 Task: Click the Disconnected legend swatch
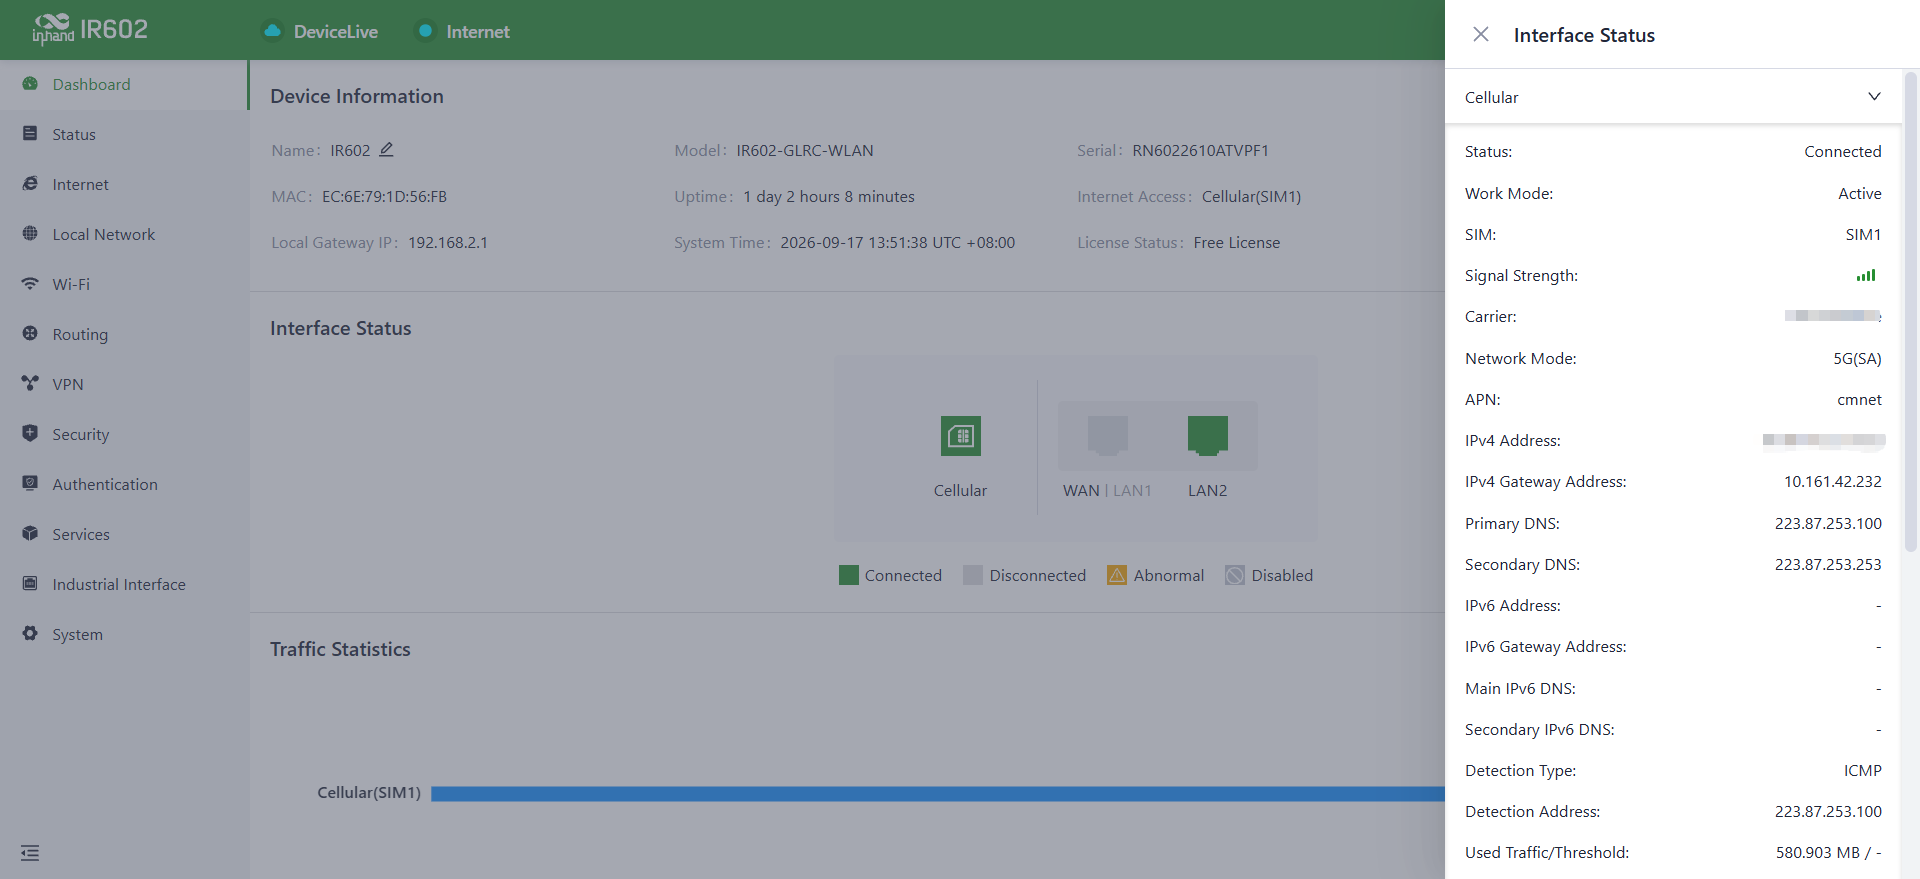coord(973,575)
